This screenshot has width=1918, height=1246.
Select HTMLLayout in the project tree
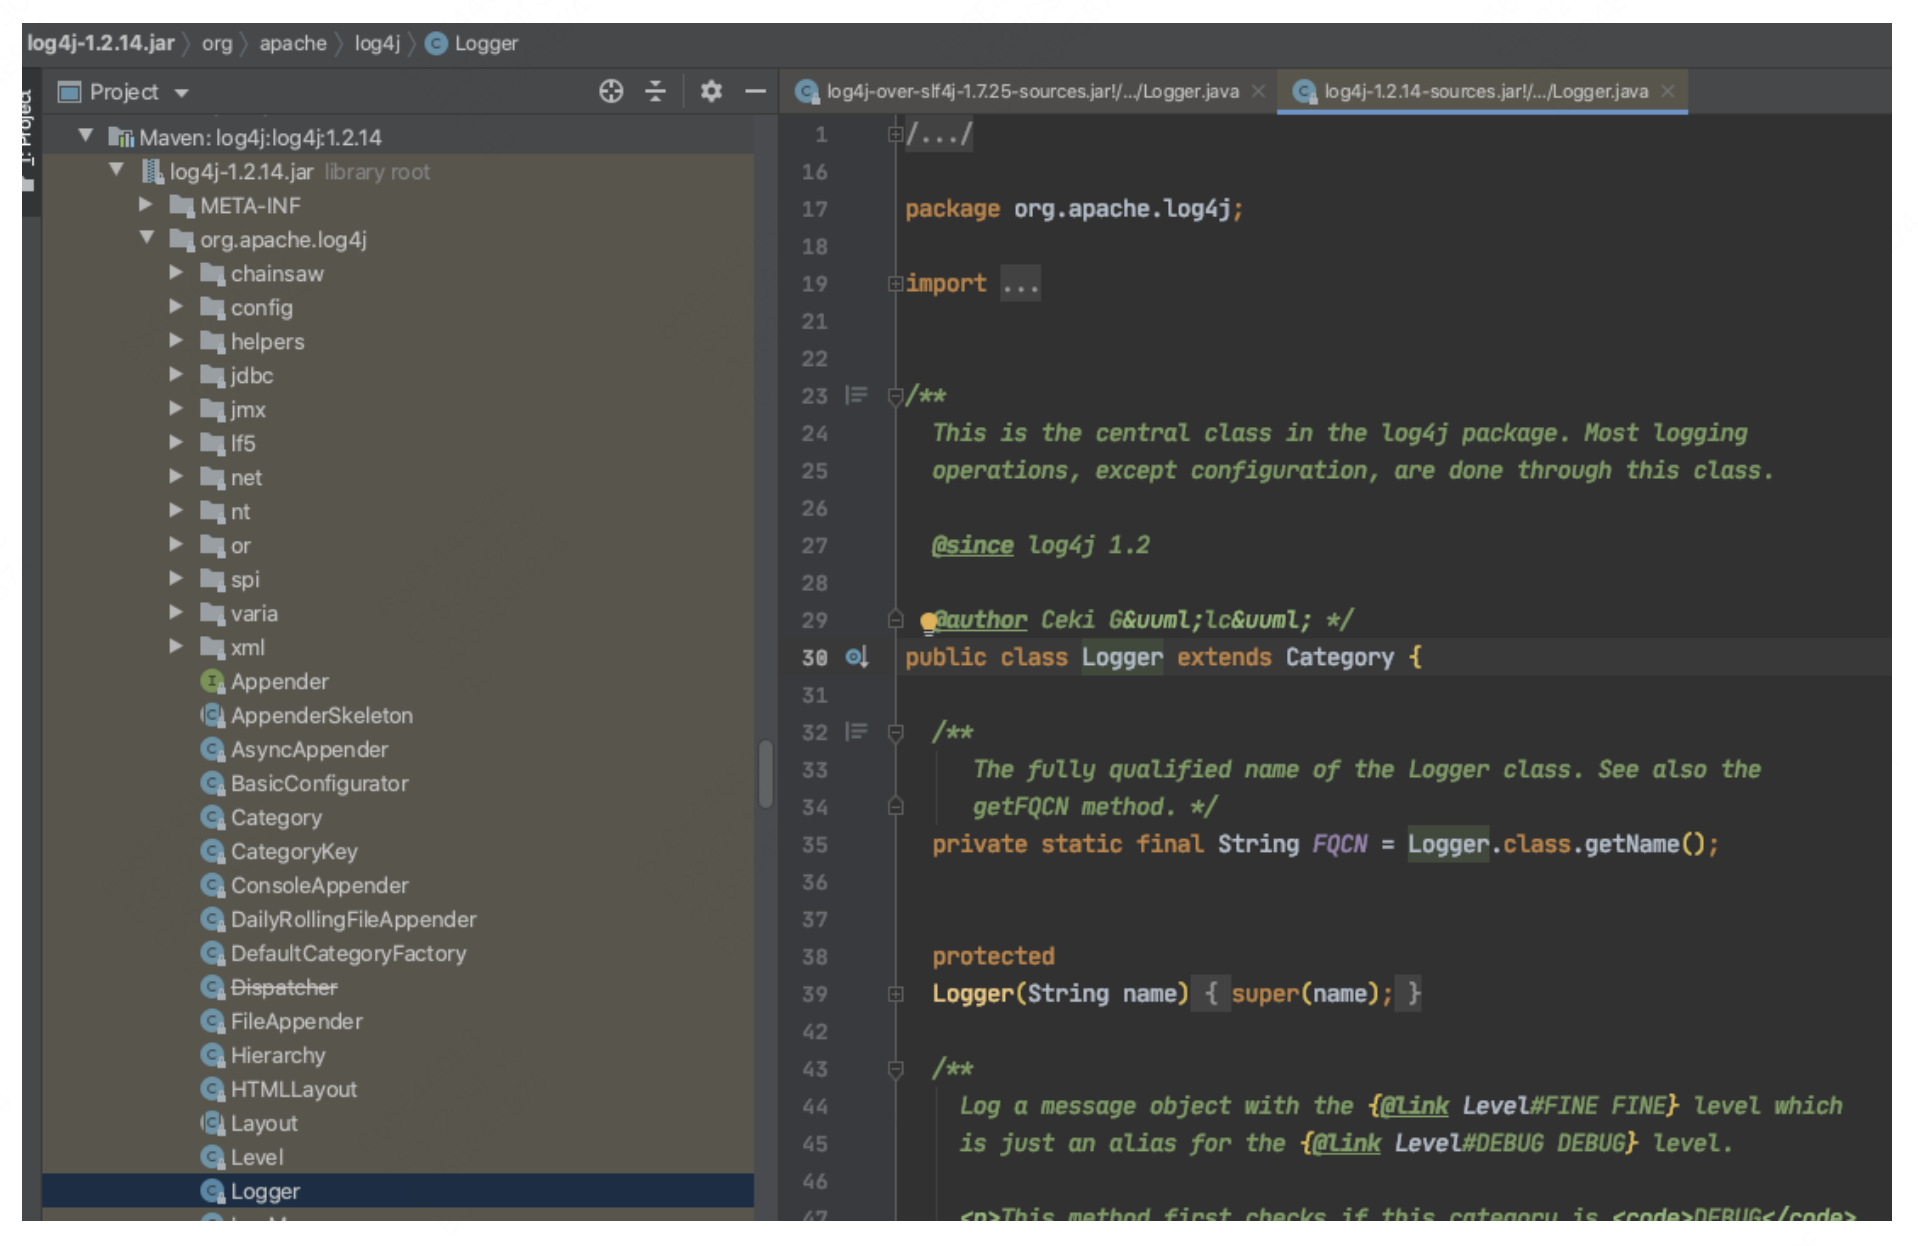(293, 1089)
